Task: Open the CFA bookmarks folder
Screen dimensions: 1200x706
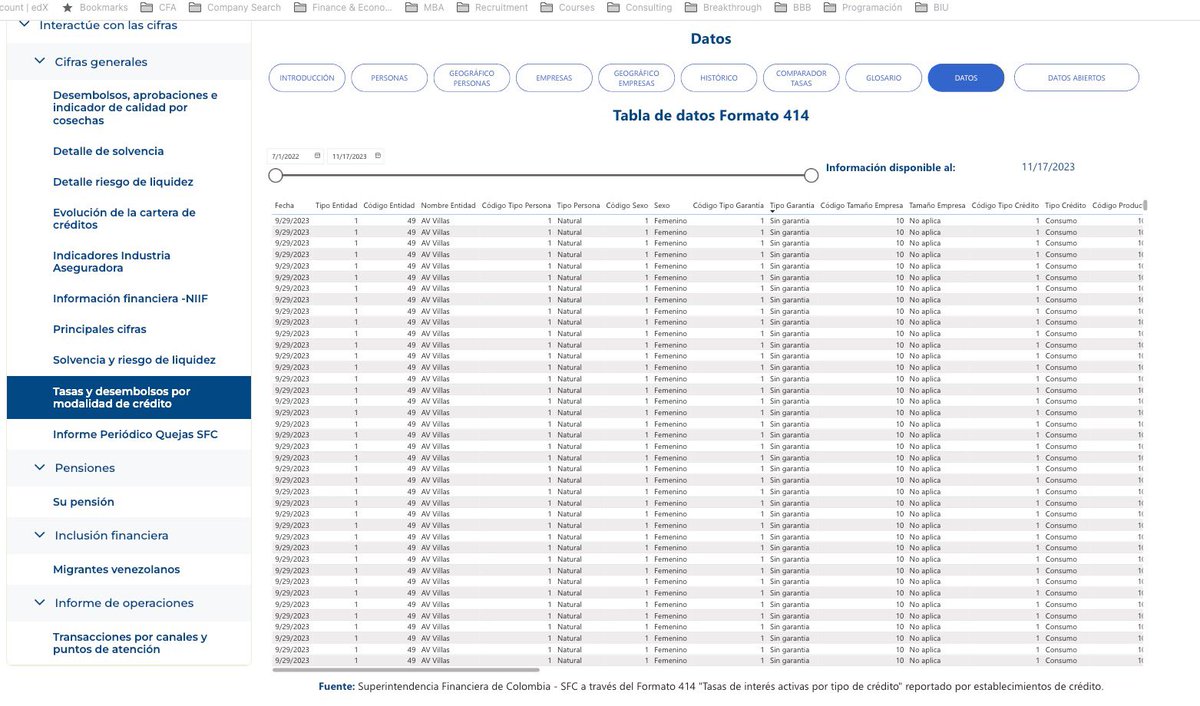Action: pos(157,7)
